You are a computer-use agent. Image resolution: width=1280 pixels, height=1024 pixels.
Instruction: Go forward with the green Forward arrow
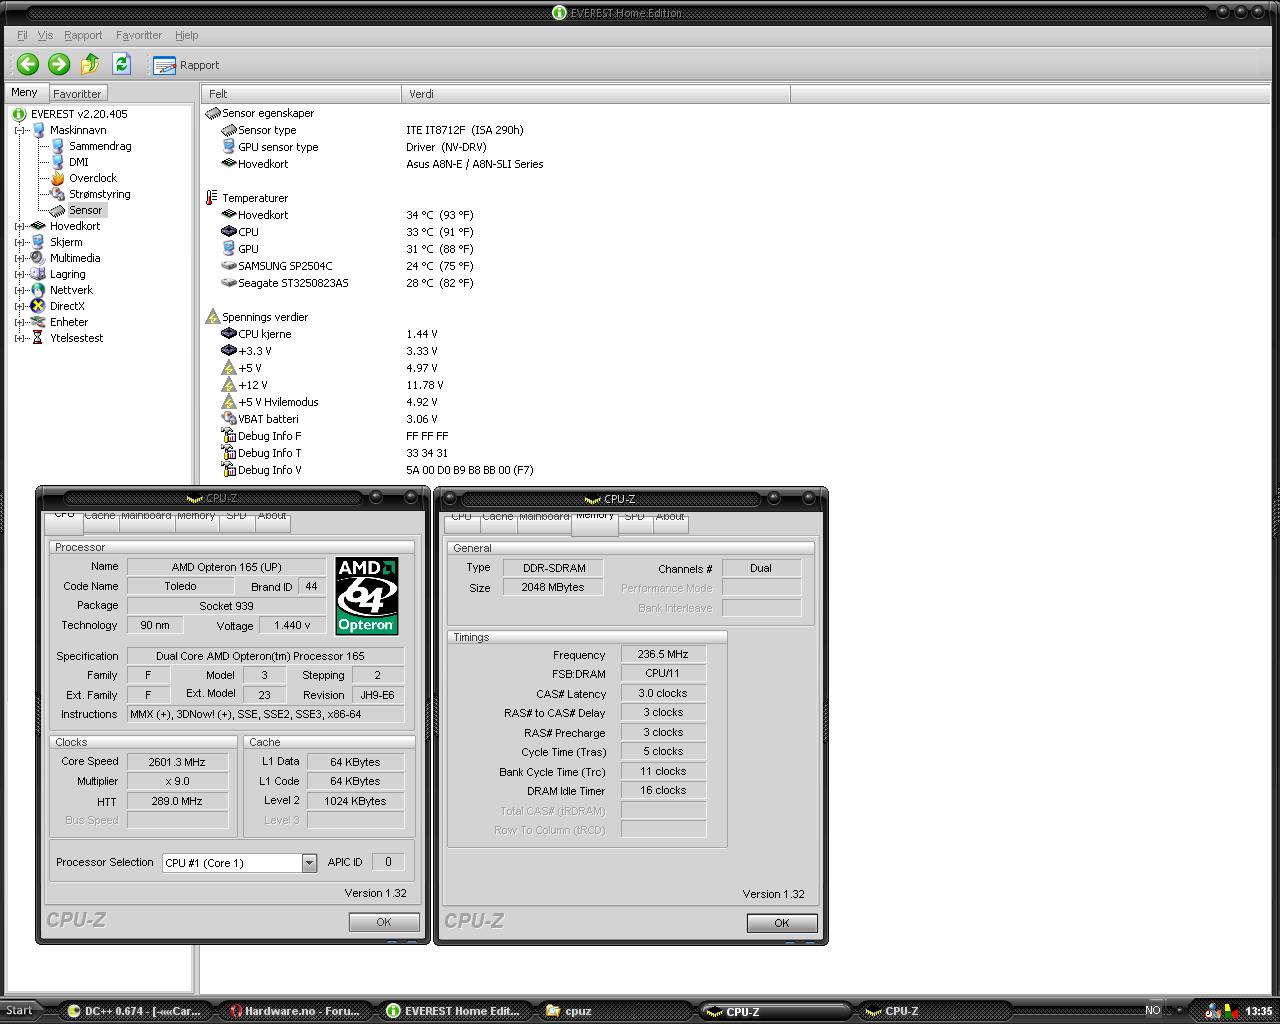coord(59,64)
